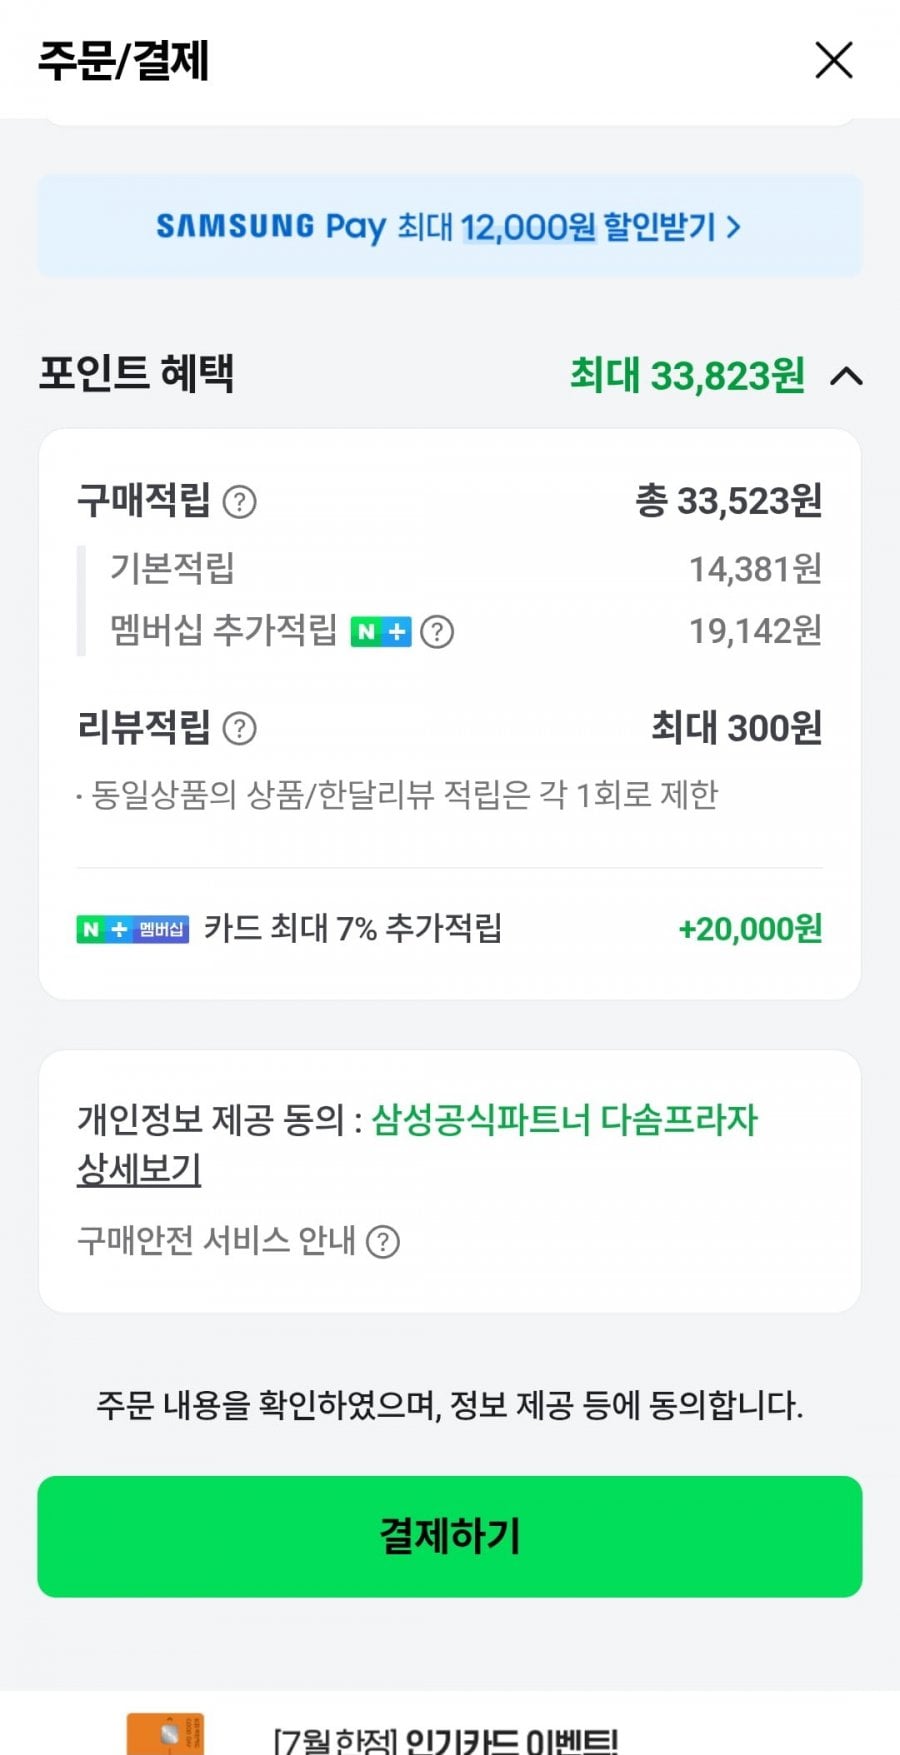The height and width of the screenshot is (1755, 900).
Task: Collapse the 포인트 혜택 section chevron
Action: (847, 376)
